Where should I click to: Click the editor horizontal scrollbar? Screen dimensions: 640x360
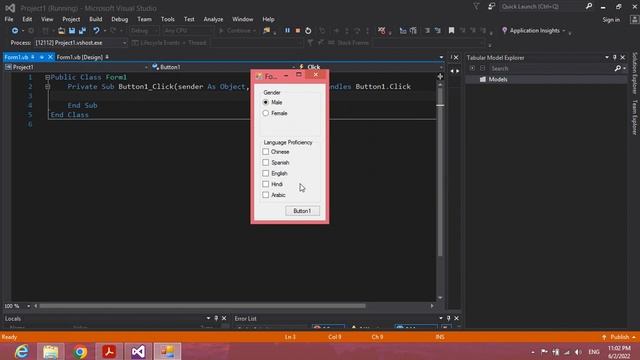click(x=202, y=306)
